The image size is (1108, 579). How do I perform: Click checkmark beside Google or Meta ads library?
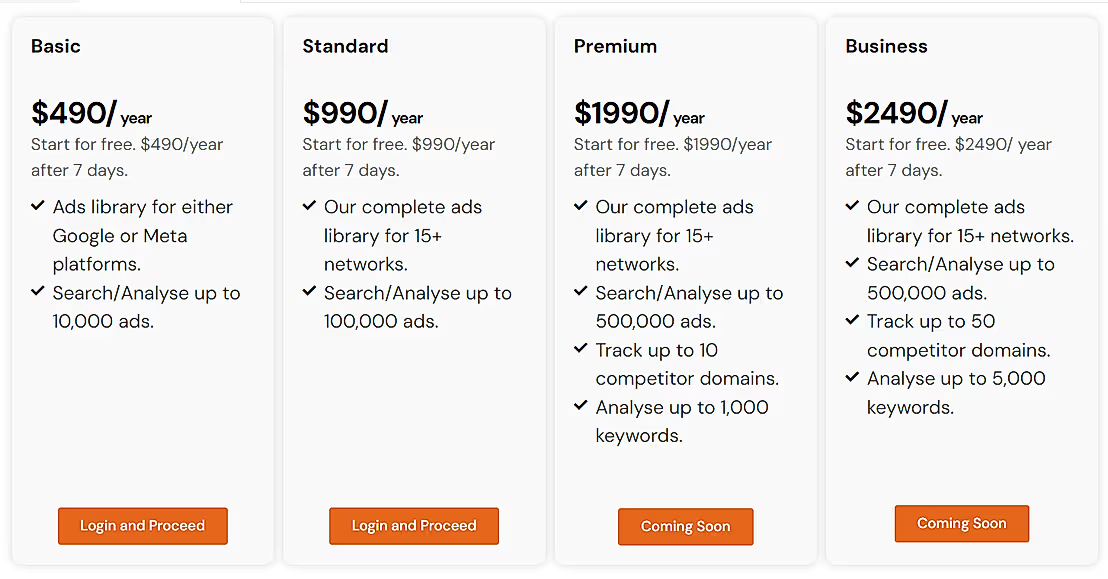pyautogui.click(x=38, y=206)
